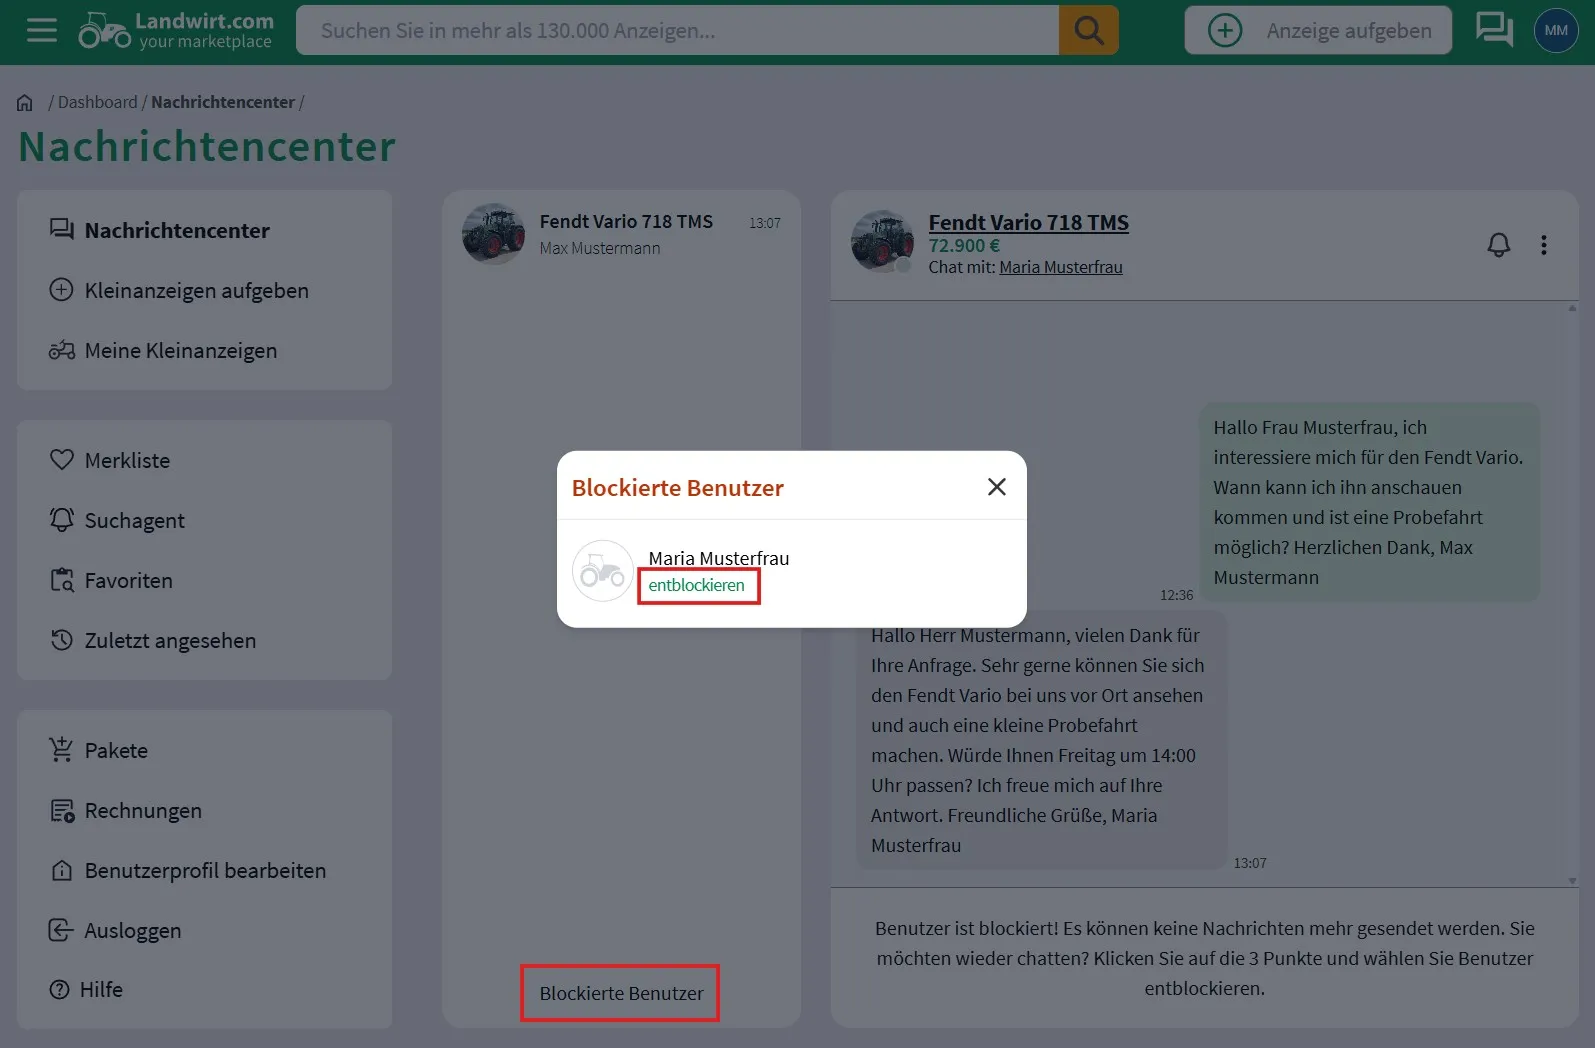
Task: Click the 72.900 € price text
Action: 964,245
